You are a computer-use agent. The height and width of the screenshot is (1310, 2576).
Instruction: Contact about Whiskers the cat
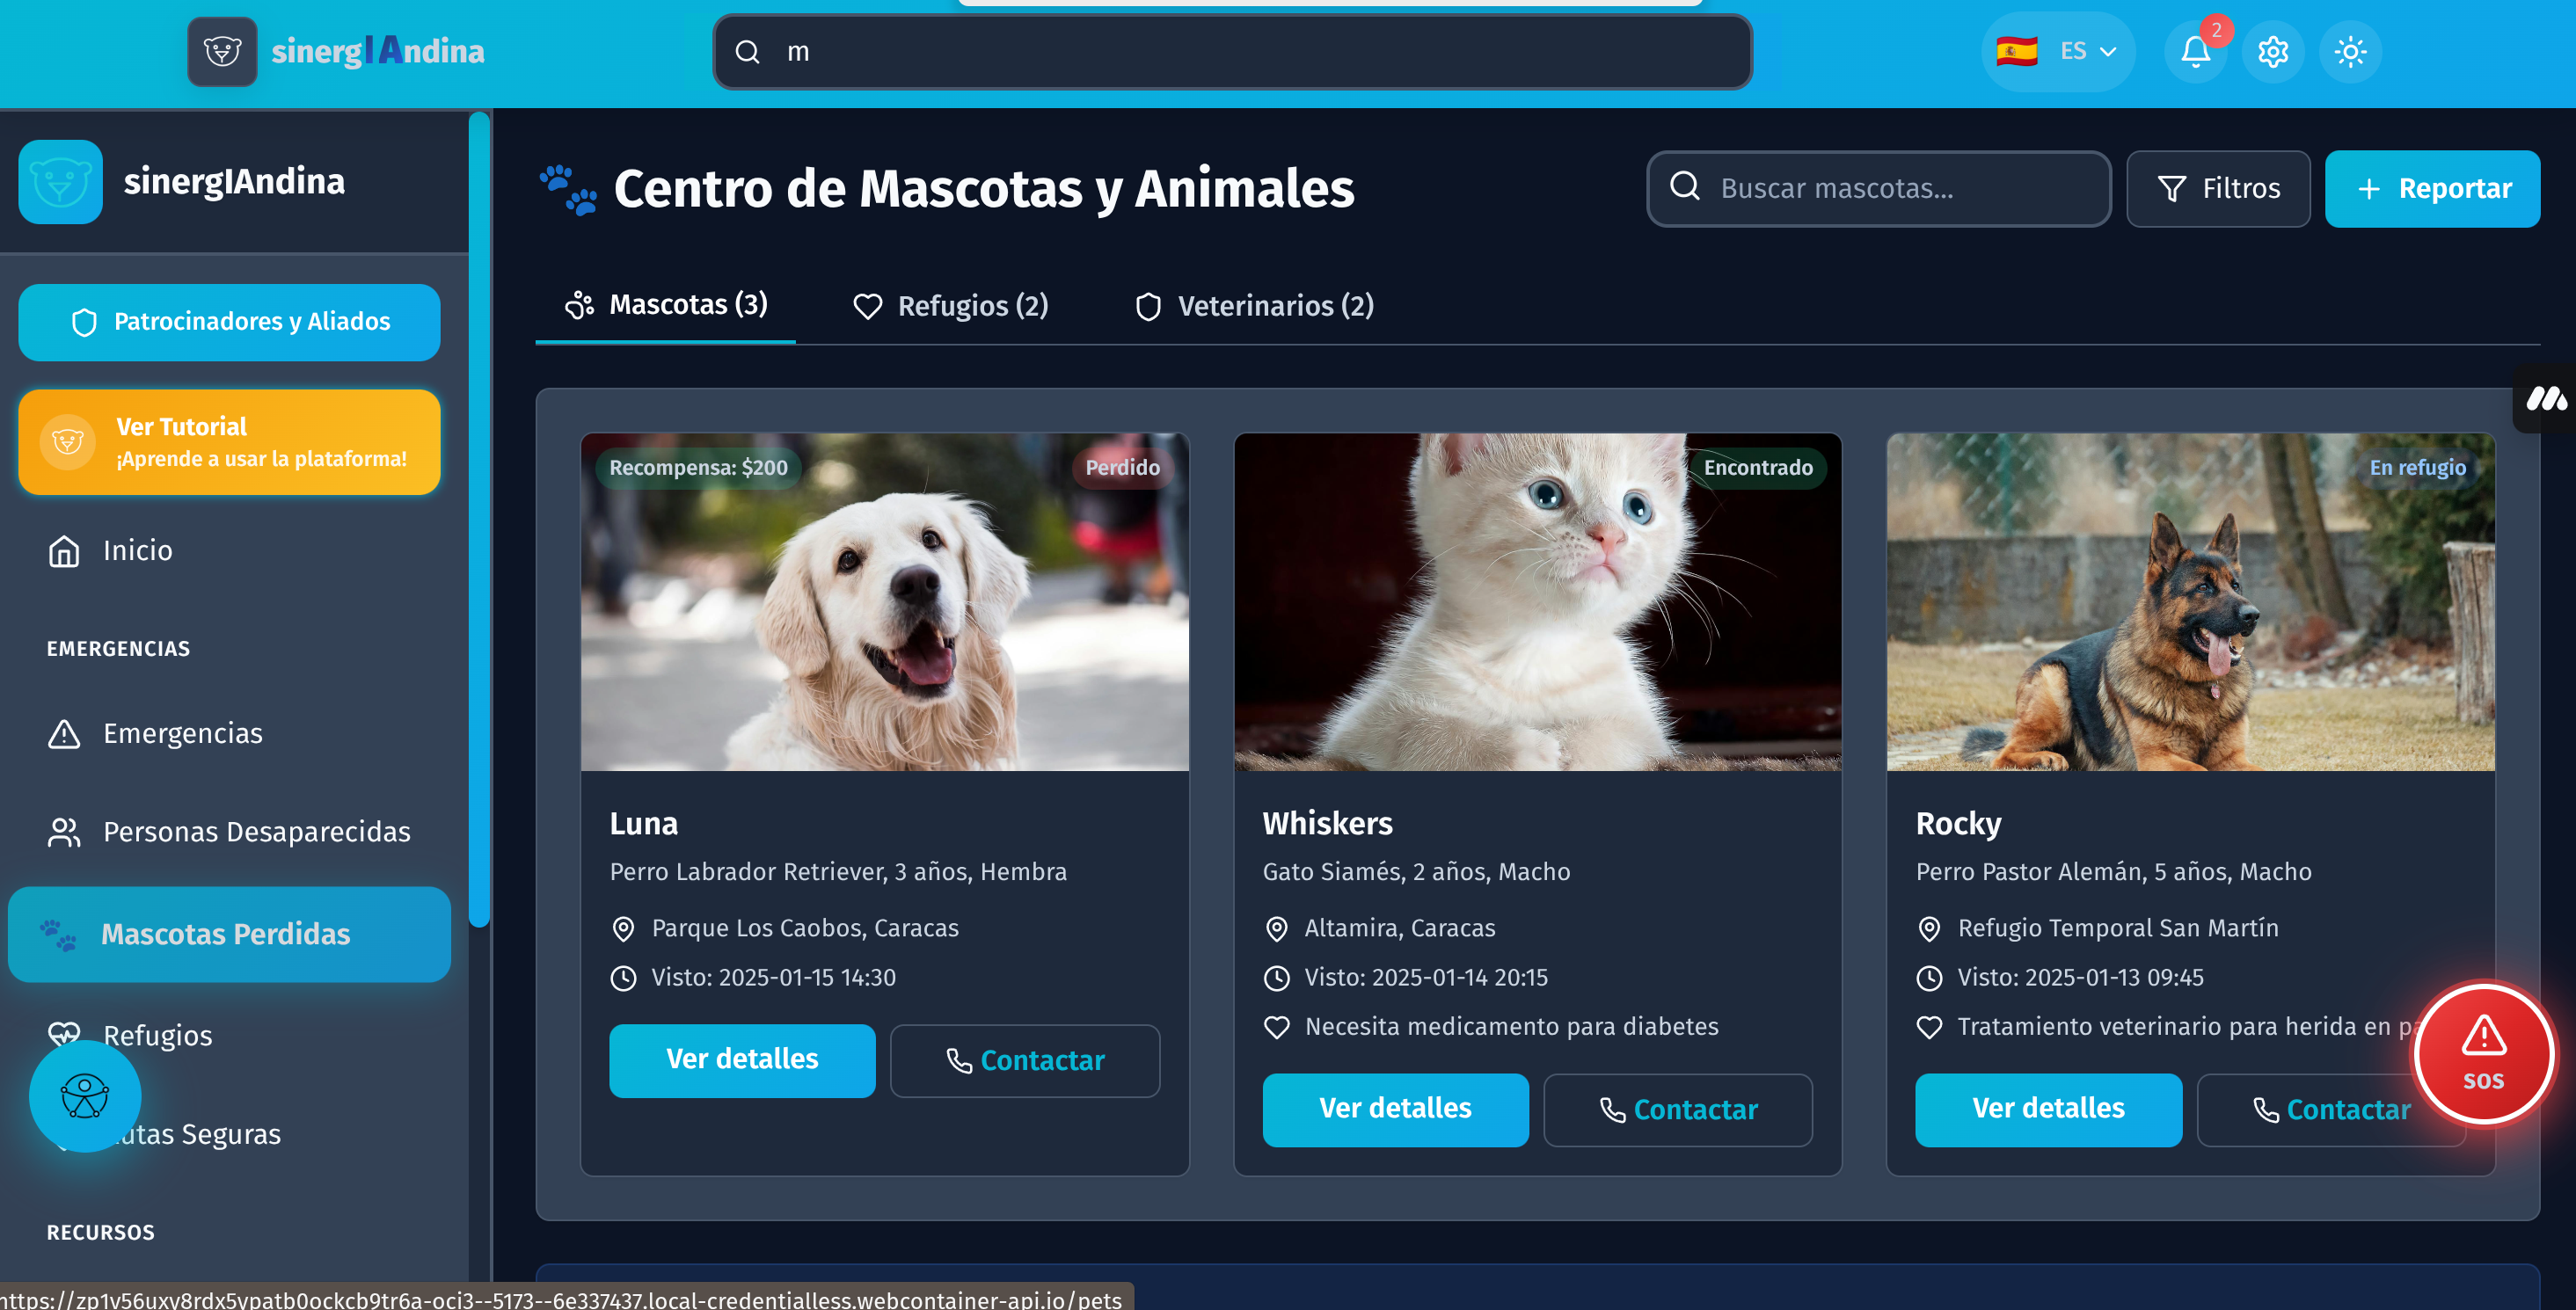tap(1677, 1110)
